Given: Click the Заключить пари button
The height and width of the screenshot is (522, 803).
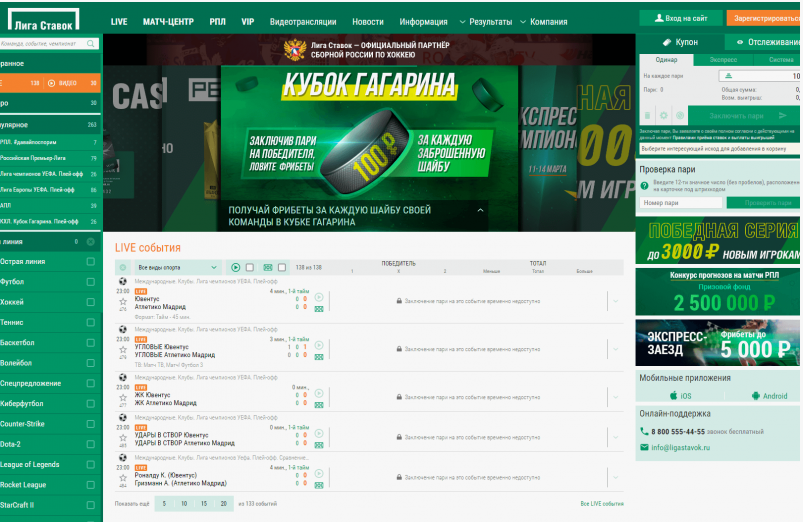Looking at the screenshot, I should click(743, 116).
